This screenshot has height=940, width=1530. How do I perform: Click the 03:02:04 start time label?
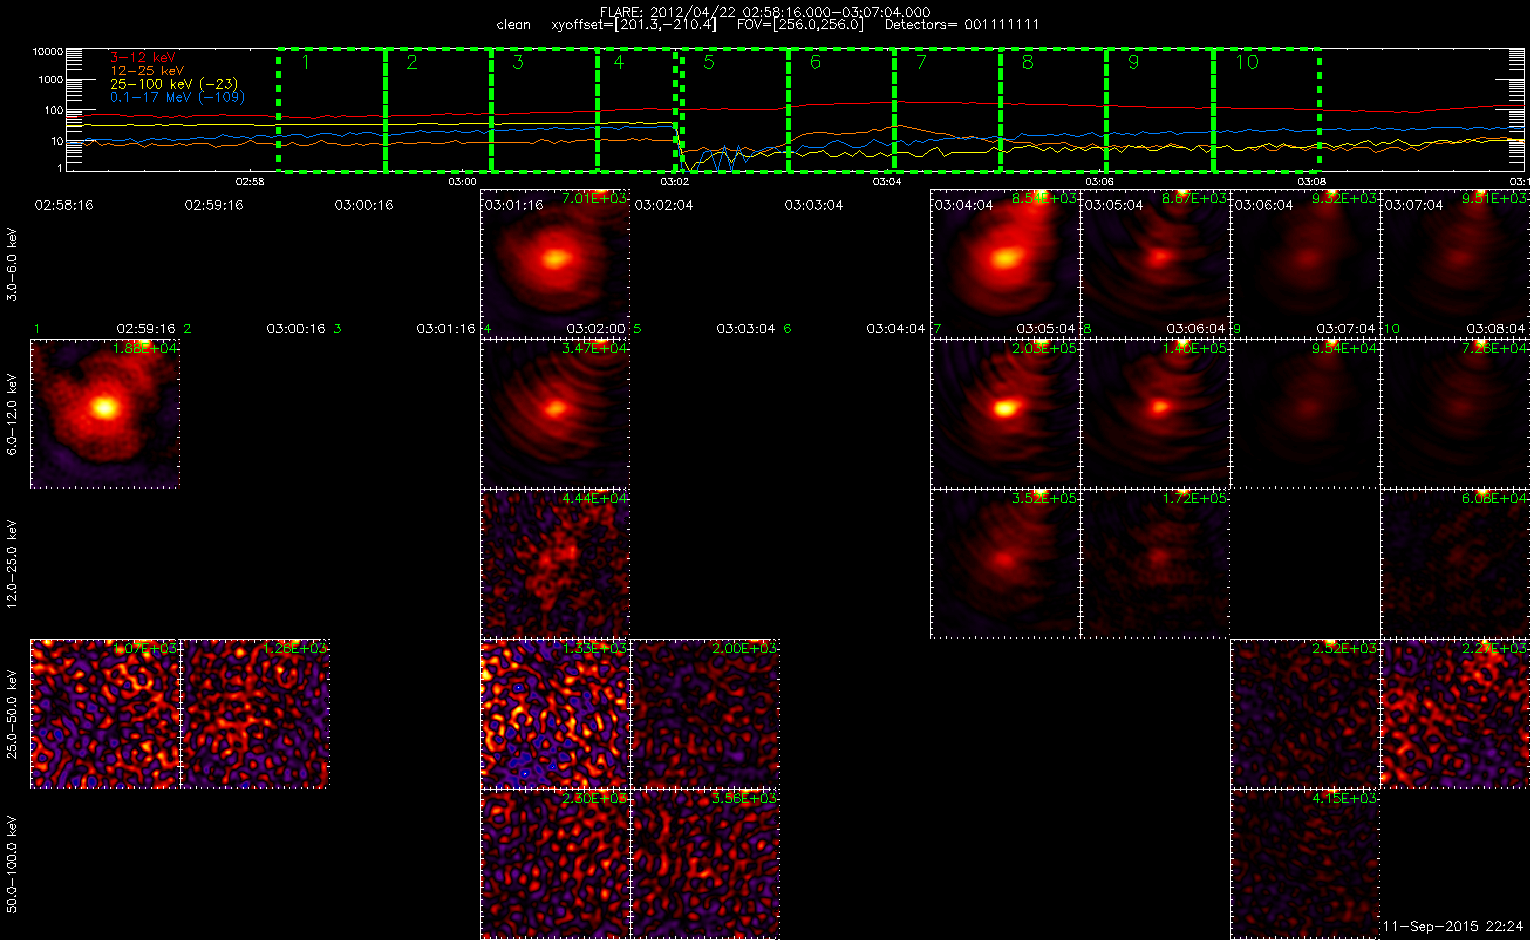(664, 205)
